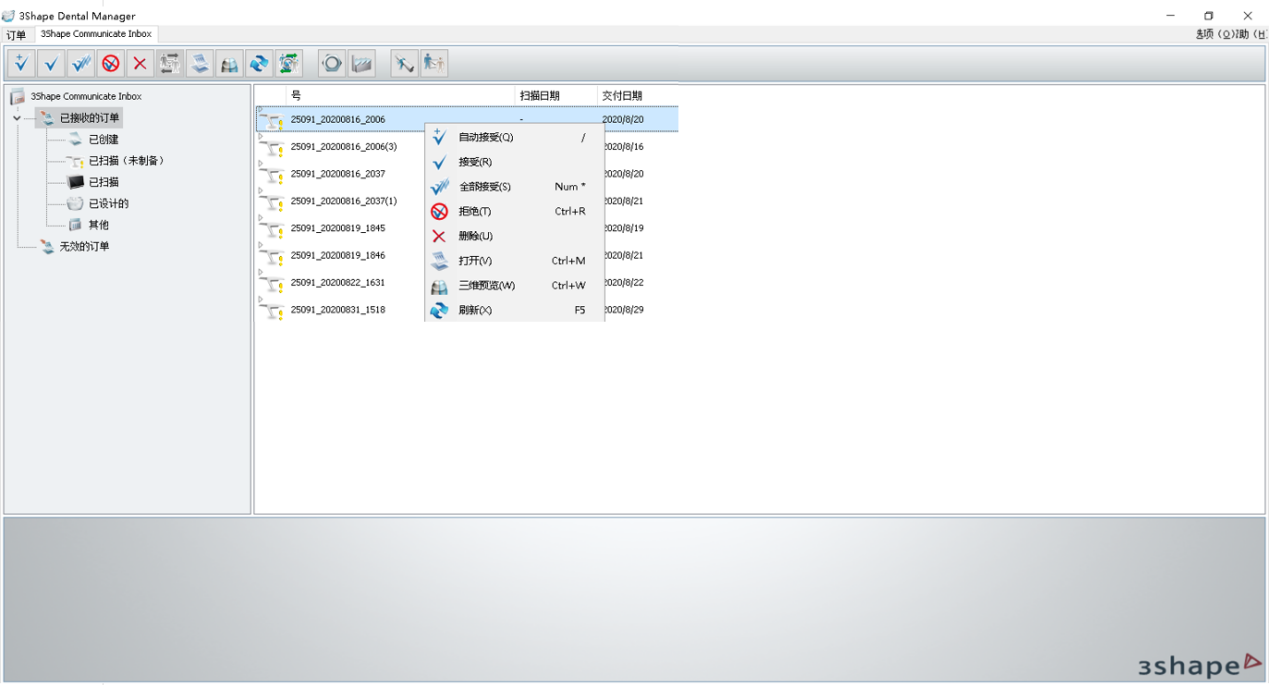Click the milling block toolbar icon

click(362, 64)
